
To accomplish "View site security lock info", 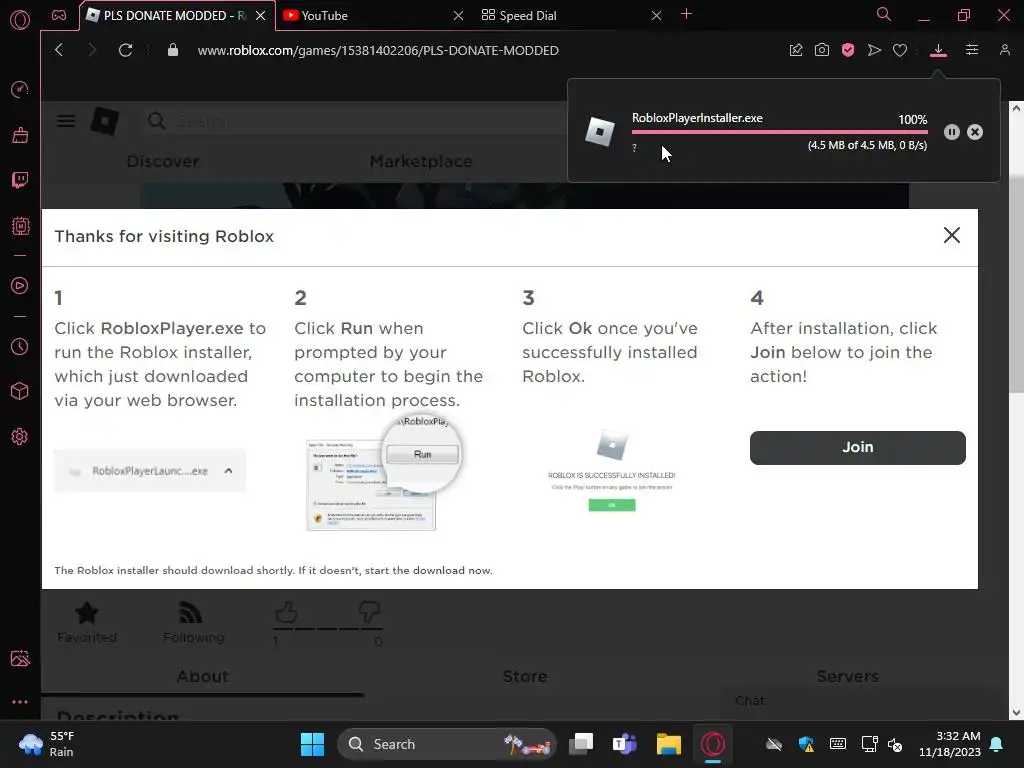I will [x=172, y=50].
